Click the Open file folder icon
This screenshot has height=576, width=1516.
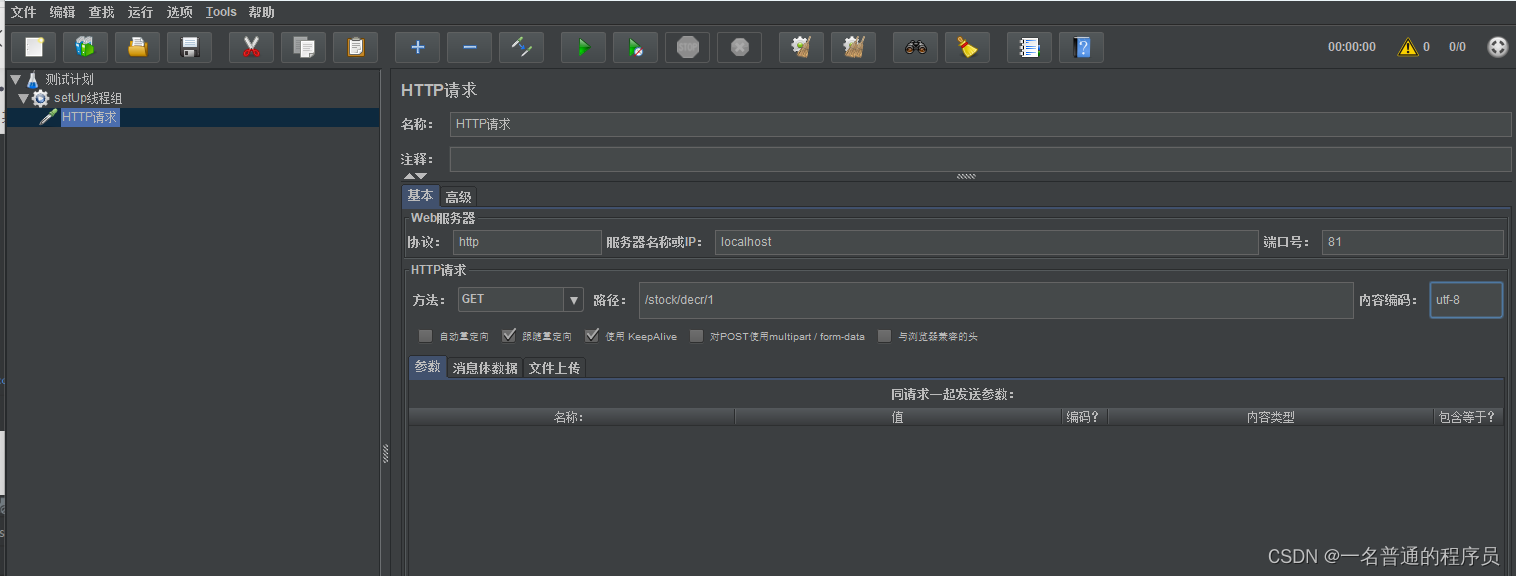138,47
